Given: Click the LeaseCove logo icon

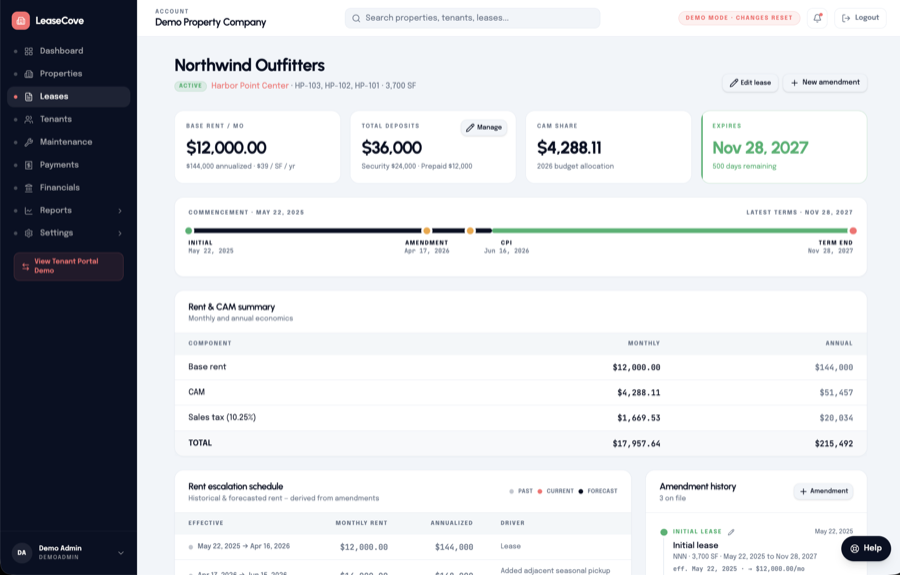Looking at the screenshot, I should [x=21, y=21].
